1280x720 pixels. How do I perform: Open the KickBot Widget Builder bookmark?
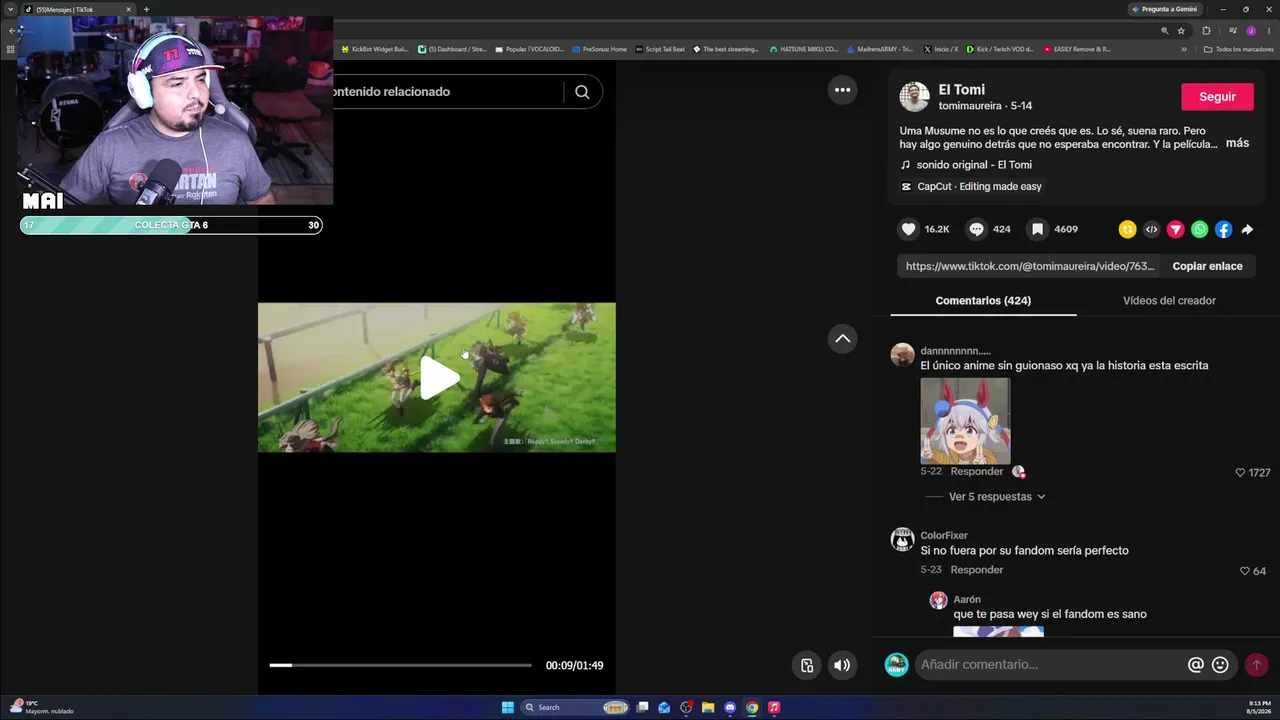click(x=375, y=49)
